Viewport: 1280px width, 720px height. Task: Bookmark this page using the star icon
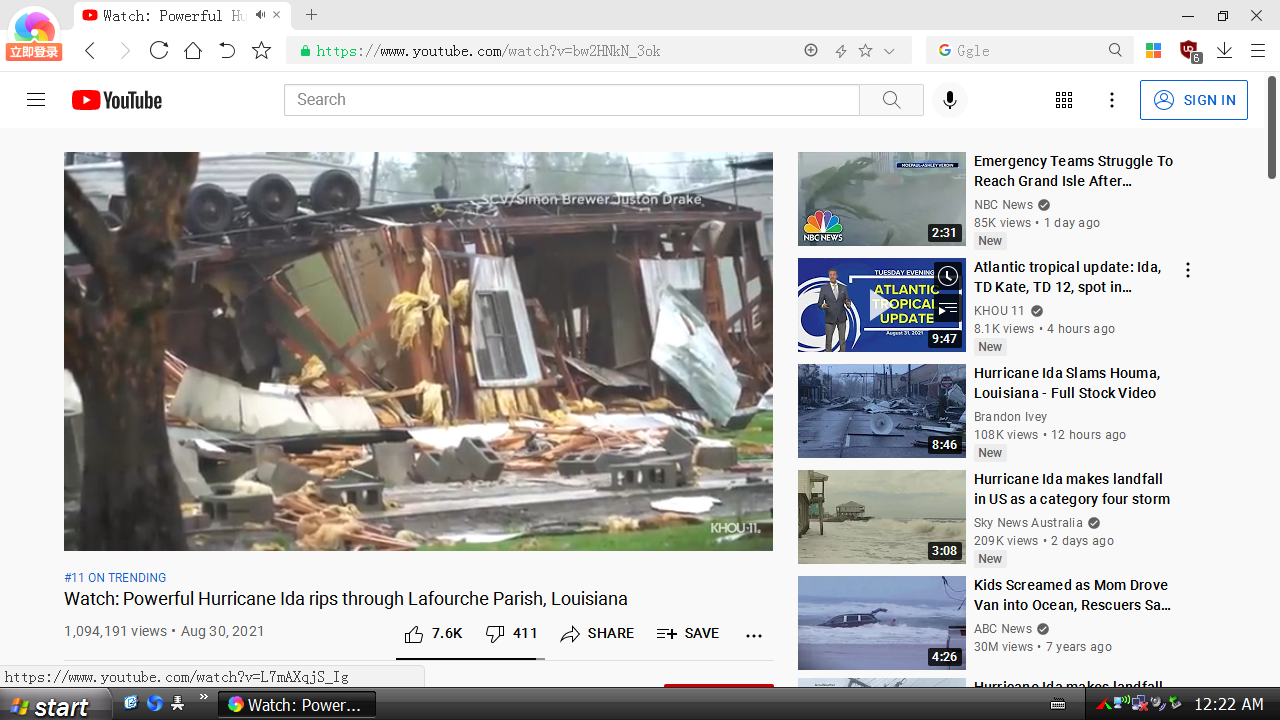[x=262, y=50]
